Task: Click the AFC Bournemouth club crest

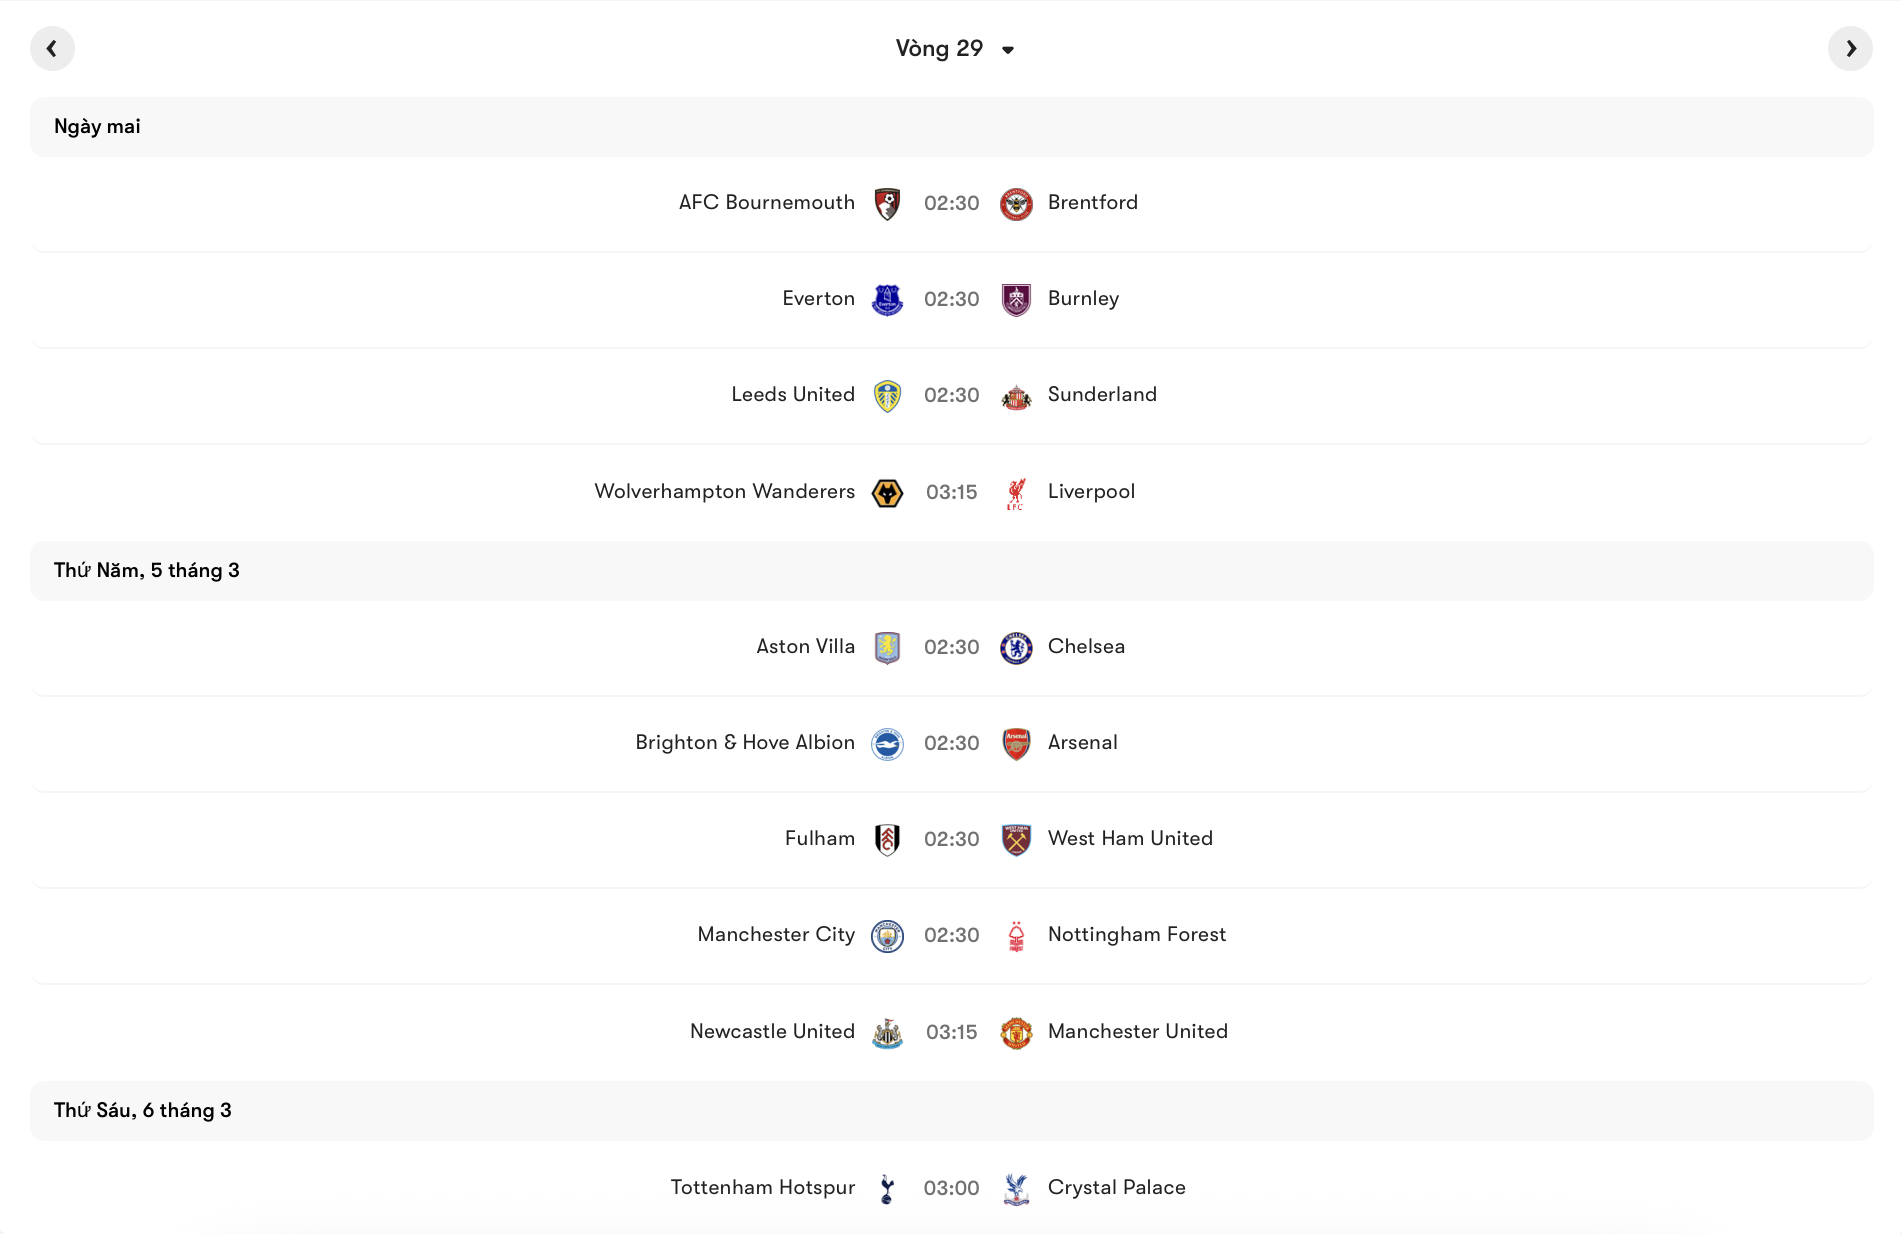Action: (887, 203)
